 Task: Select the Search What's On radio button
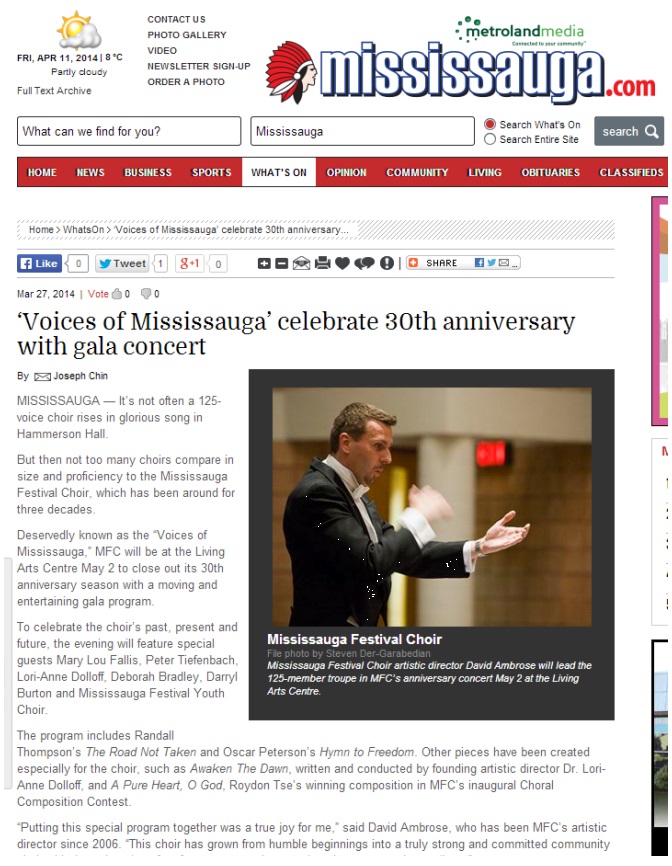(489, 125)
